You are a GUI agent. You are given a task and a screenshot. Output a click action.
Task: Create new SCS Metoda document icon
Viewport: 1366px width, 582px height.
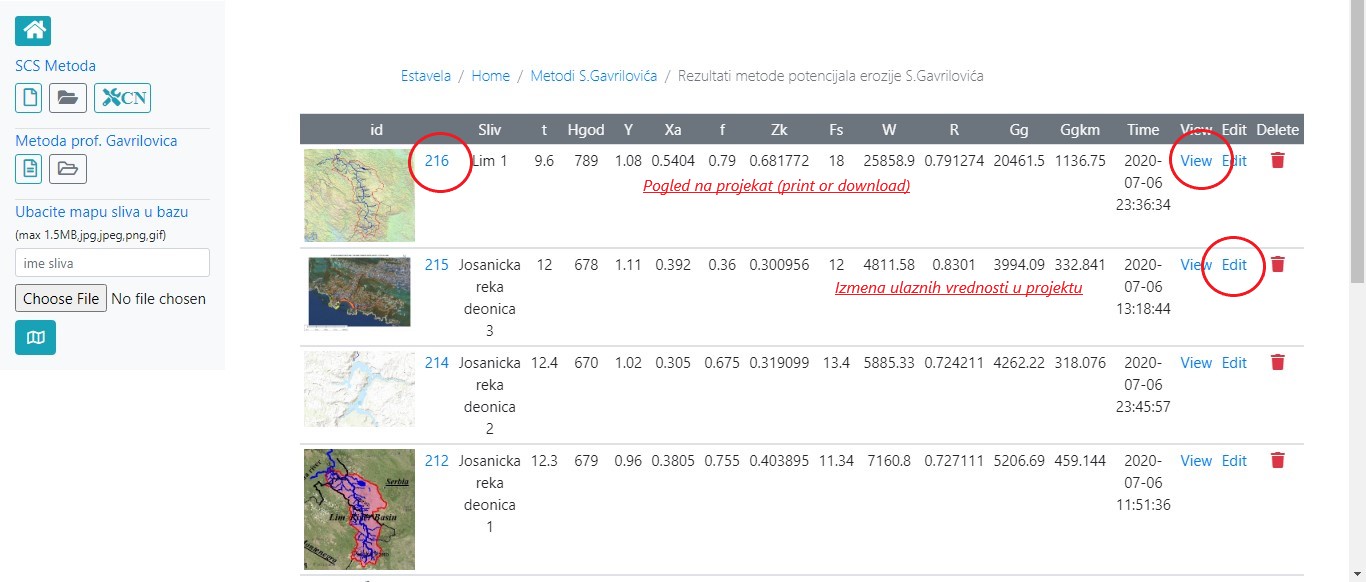[x=29, y=98]
